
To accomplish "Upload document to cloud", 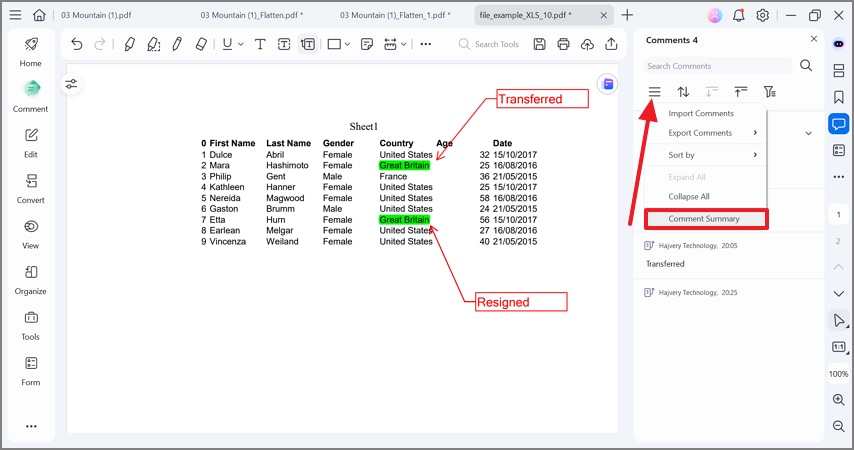I will (x=587, y=44).
